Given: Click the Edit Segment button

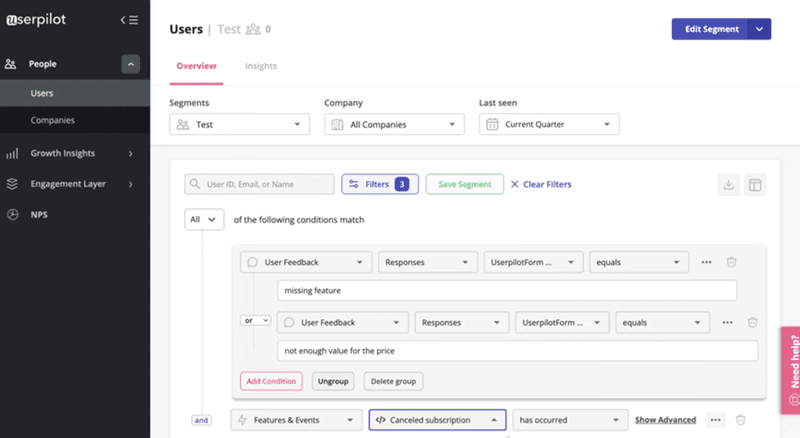Looking at the screenshot, I should [711, 29].
